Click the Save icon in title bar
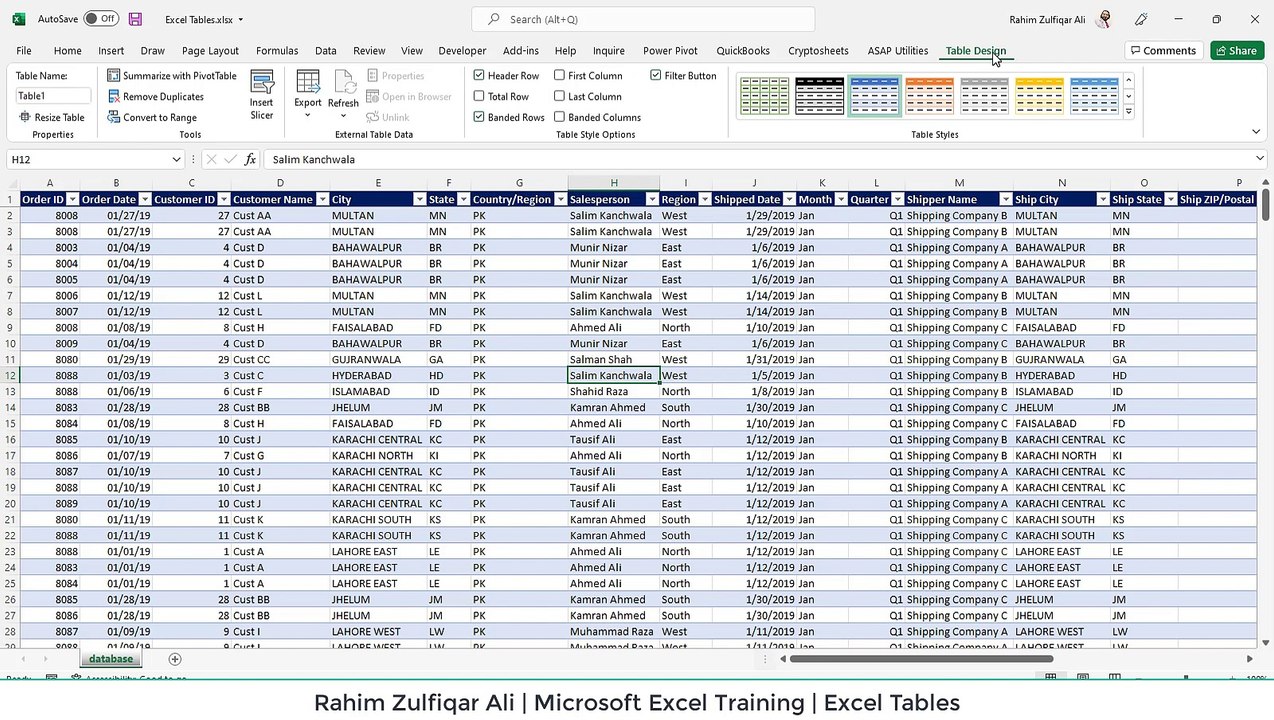 tap(135, 19)
